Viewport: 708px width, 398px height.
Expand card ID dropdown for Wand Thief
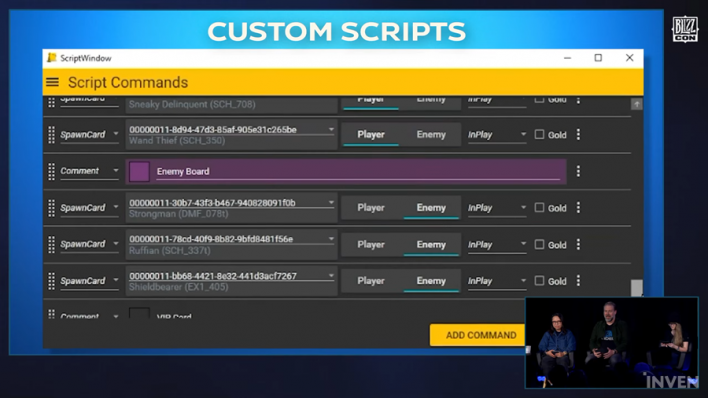(331, 130)
